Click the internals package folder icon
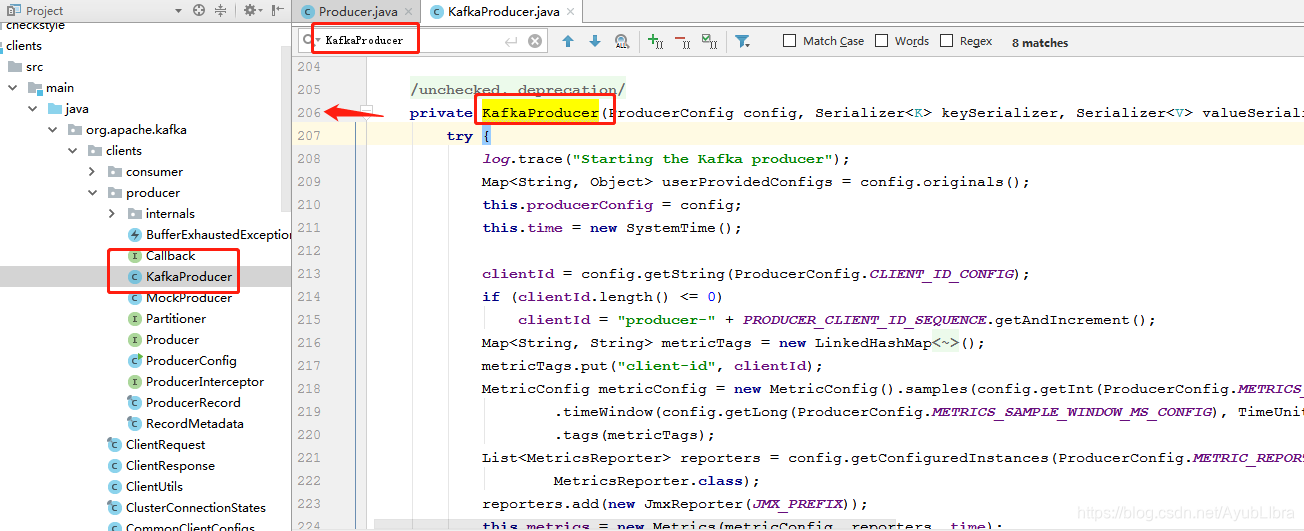The height and width of the screenshot is (531, 1304). pyautogui.click(x=135, y=214)
